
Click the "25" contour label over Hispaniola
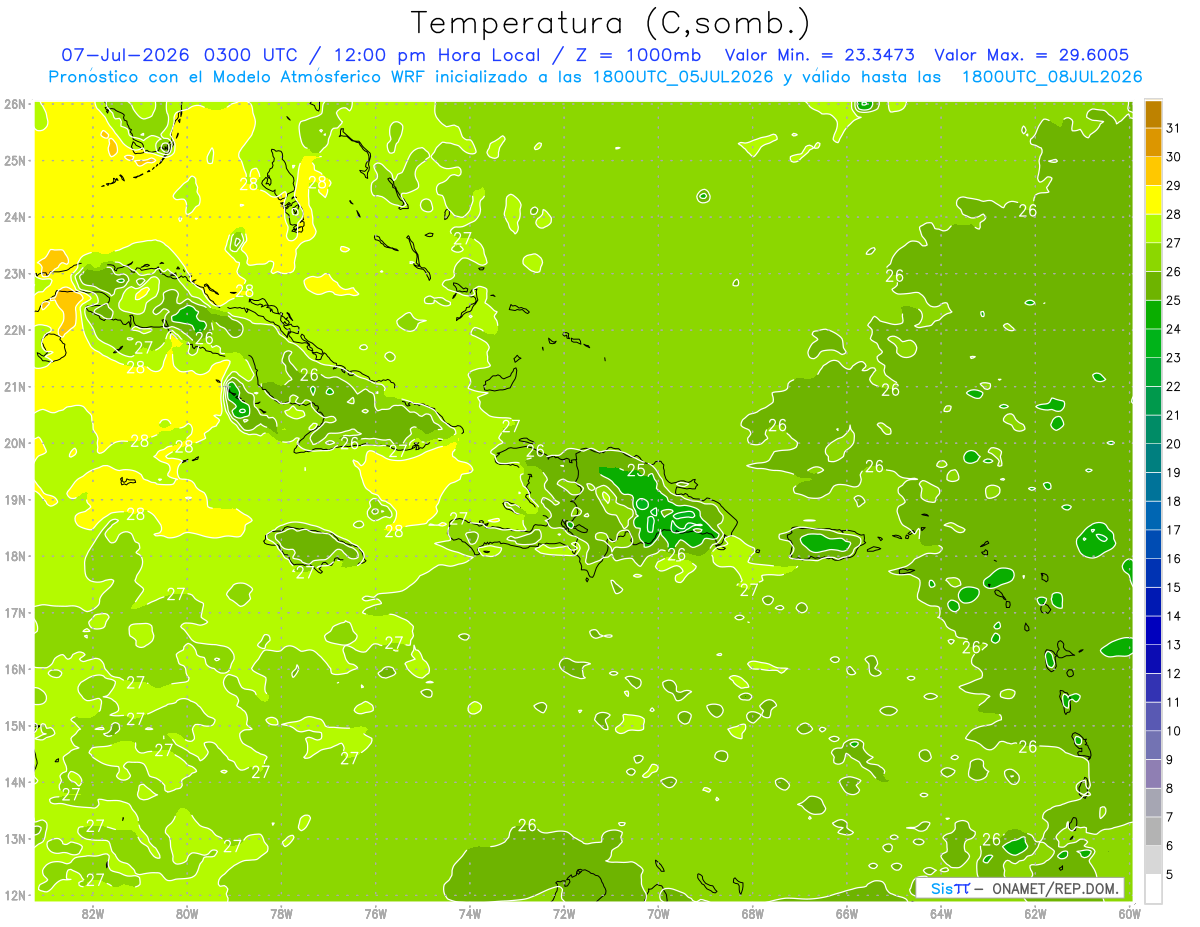click(x=636, y=470)
